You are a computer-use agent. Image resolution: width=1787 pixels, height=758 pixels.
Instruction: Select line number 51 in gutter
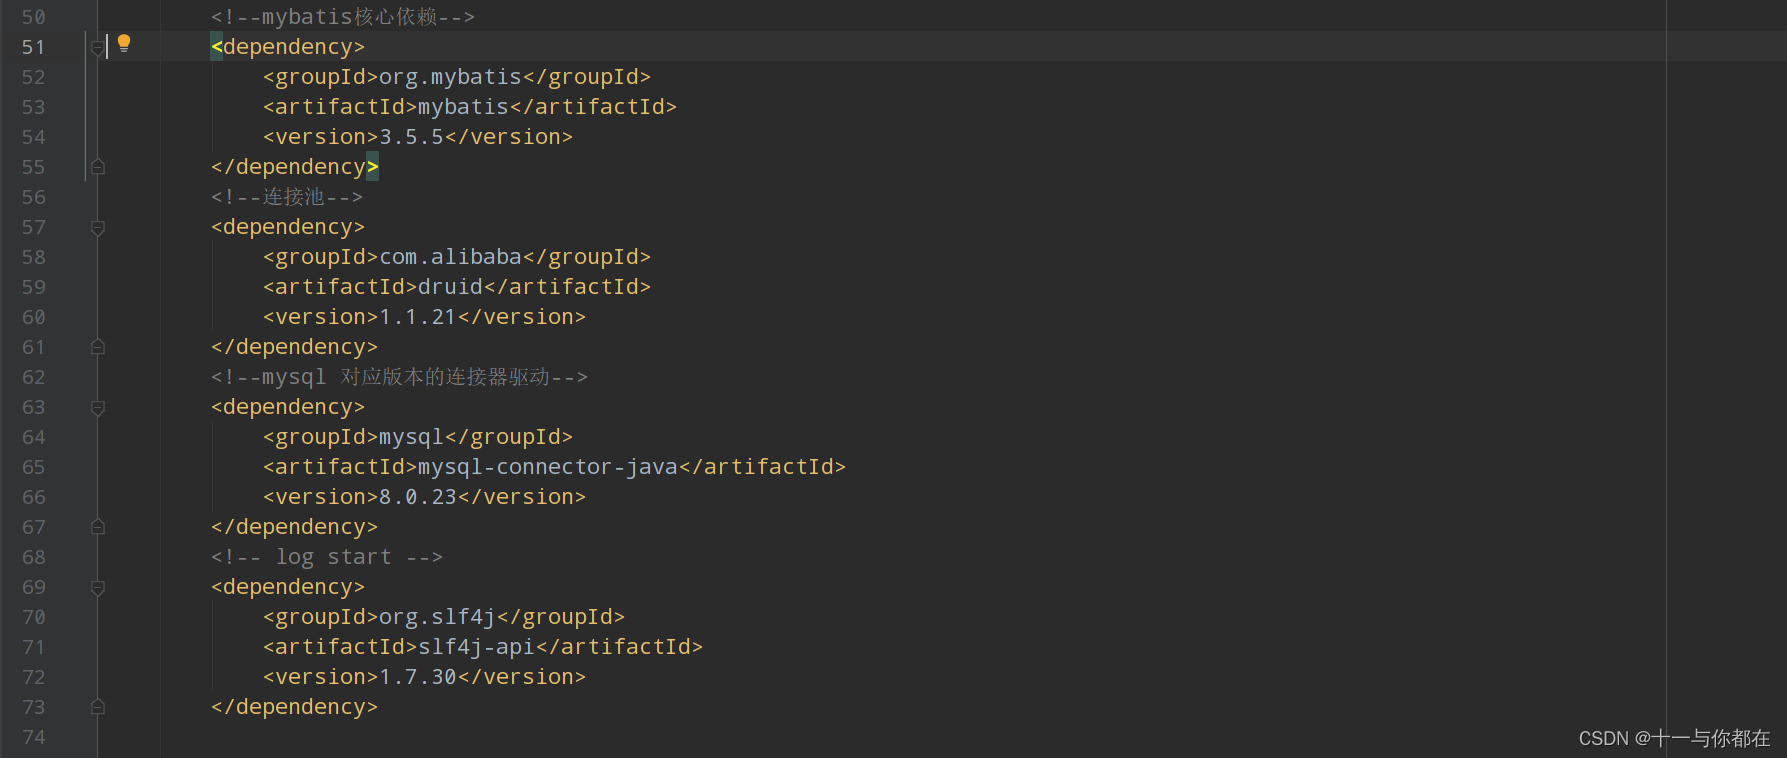click(x=34, y=47)
